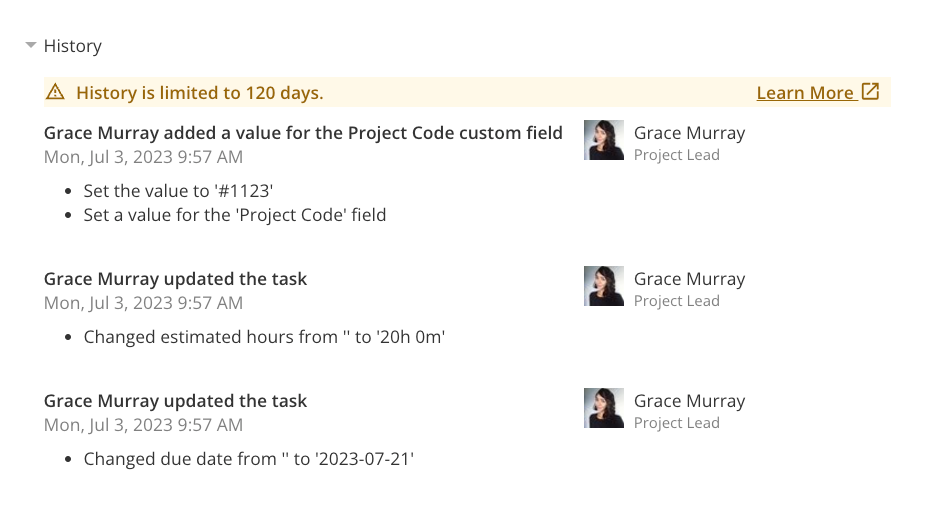Click the timestamp of the Project Code entry
935x507 pixels.
pos(143,157)
